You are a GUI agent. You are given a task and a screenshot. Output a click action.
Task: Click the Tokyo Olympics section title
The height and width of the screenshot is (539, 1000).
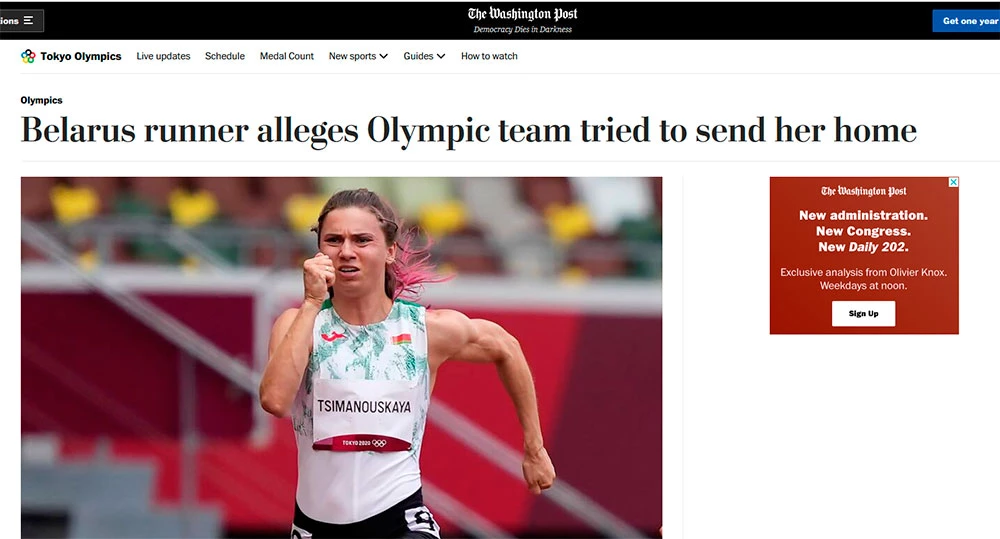point(81,56)
